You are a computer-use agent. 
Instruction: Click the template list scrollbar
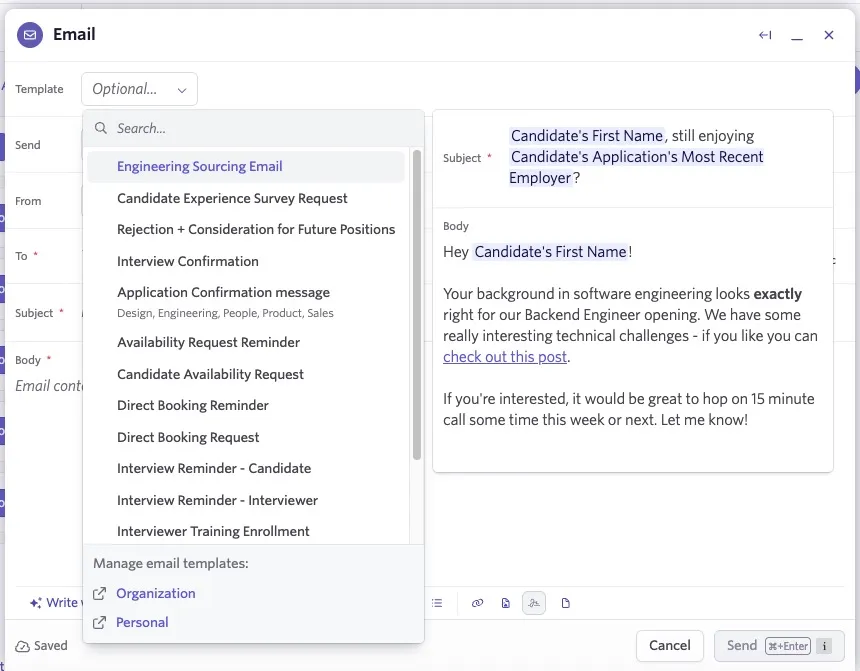click(417, 305)
